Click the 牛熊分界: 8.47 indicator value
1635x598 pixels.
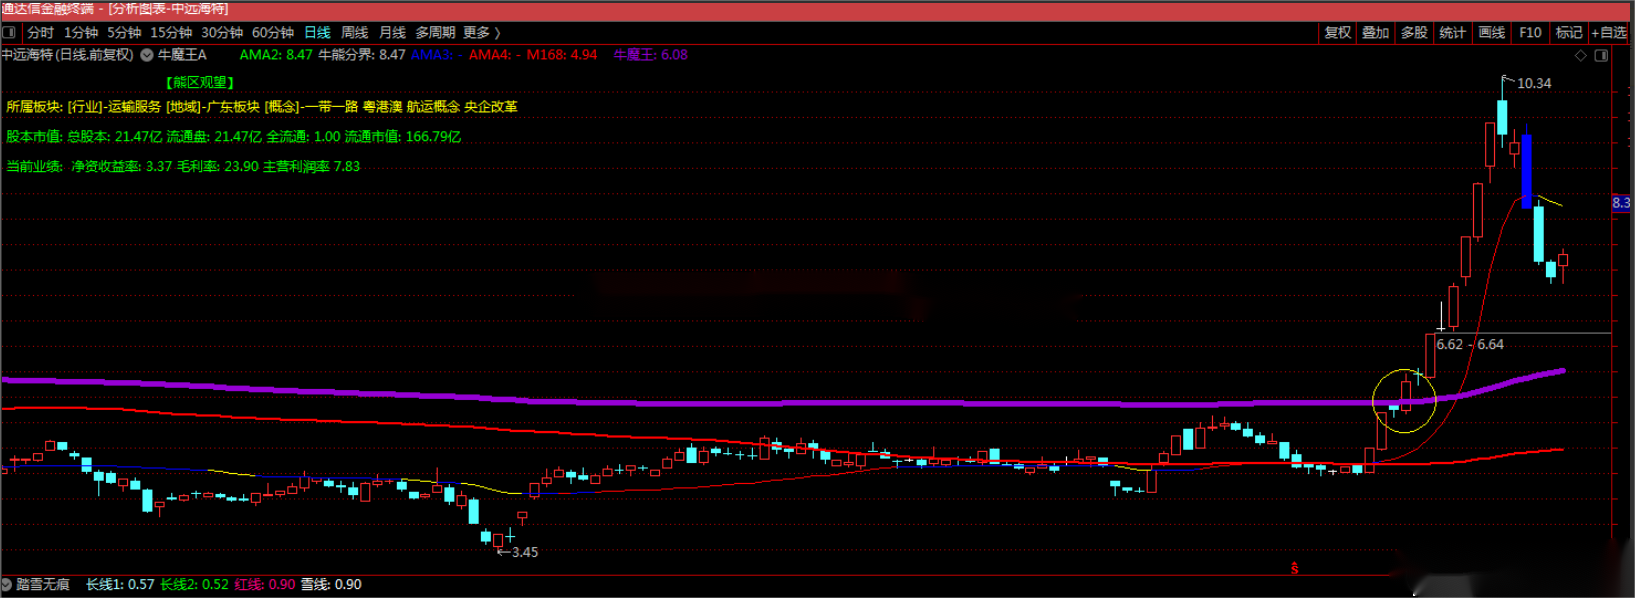coord(362,55)
